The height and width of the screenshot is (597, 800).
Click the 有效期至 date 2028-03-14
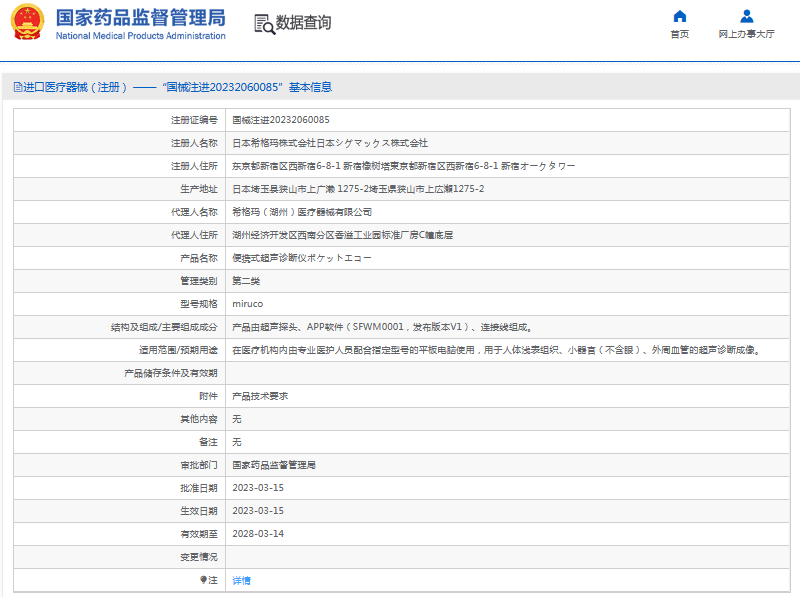pyautogui.click(x=256, y=533)
